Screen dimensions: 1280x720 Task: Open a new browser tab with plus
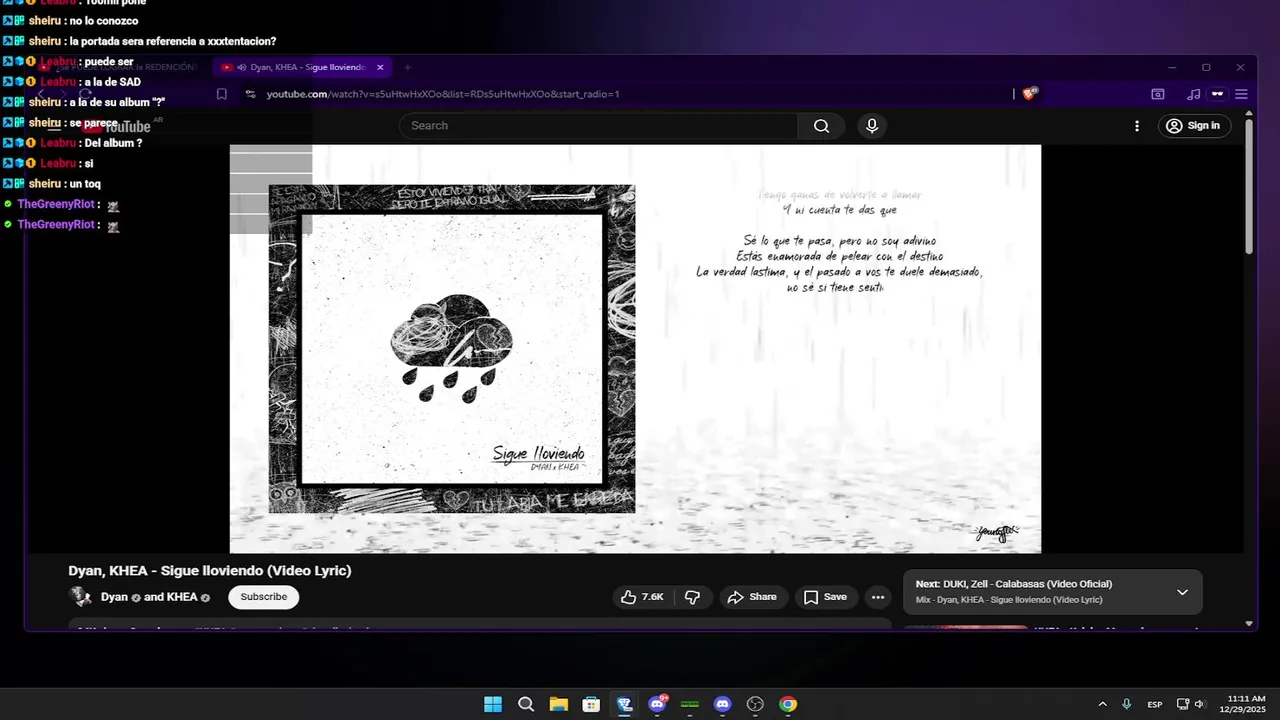click(407, 67)
